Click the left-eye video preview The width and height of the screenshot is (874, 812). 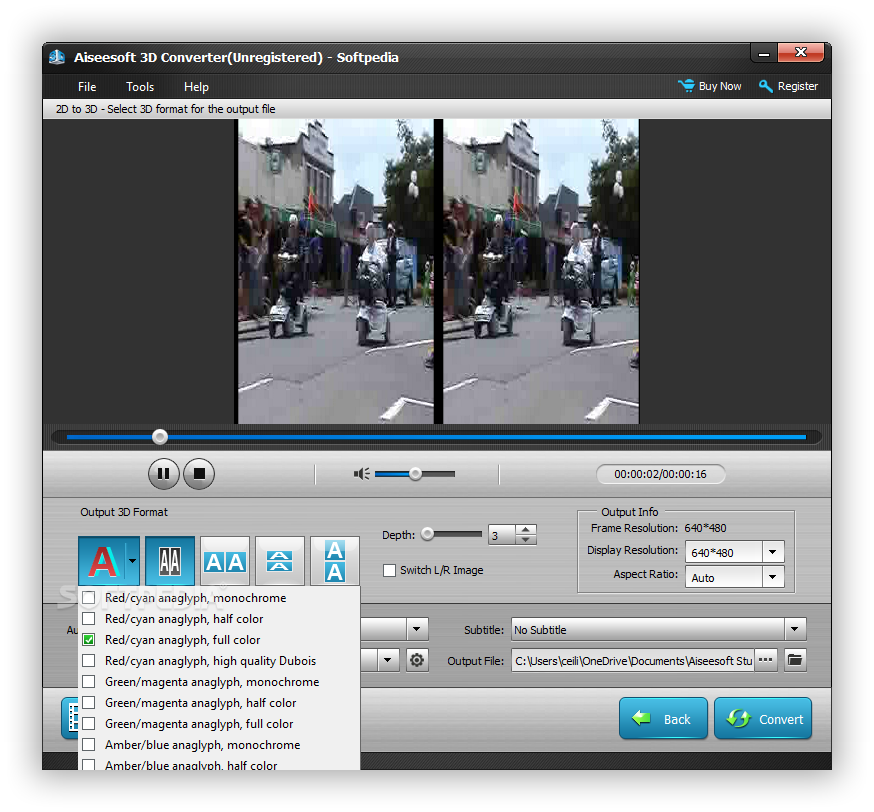pyautogui.click(x=336, y=271)
